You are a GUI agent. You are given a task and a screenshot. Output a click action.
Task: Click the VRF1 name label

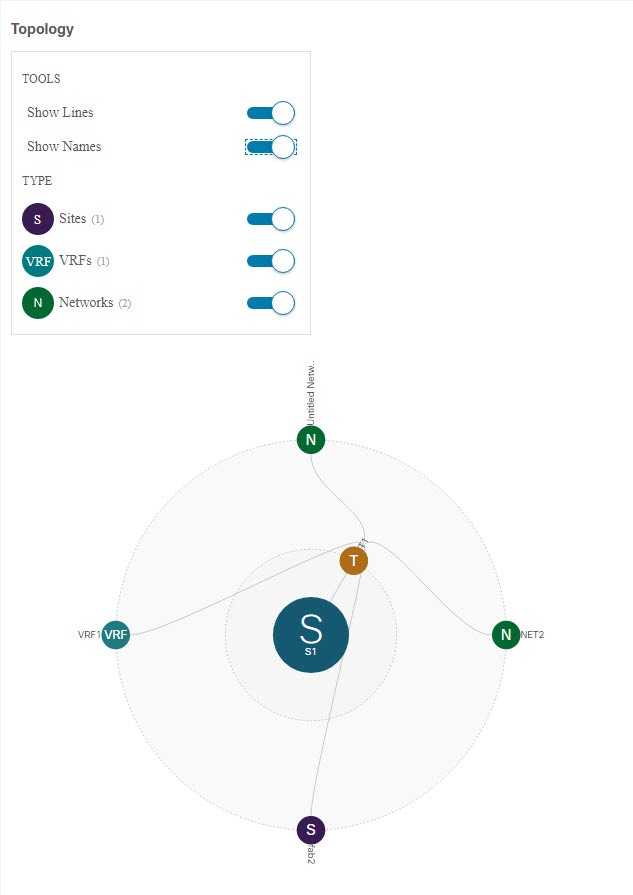(x=89, y=635)
